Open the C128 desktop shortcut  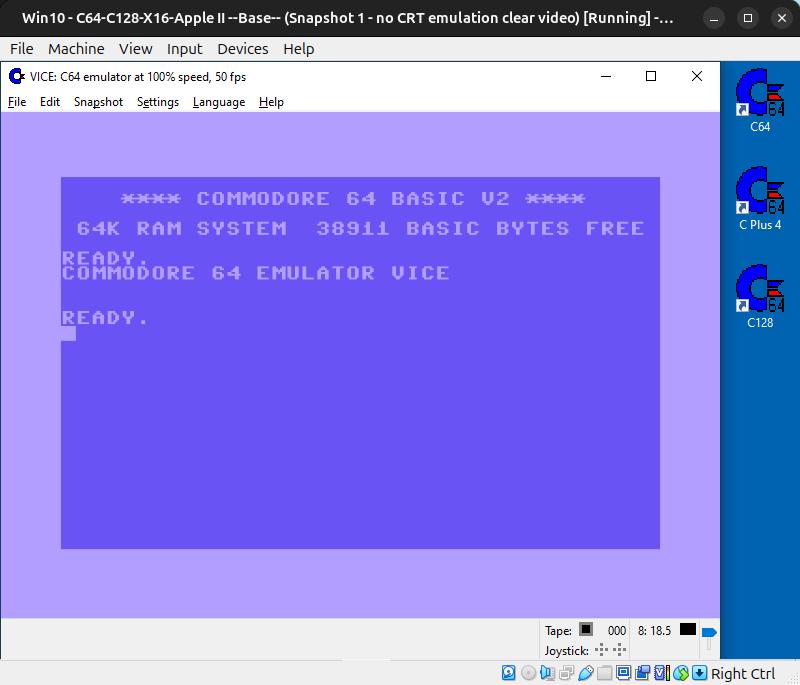tap(760, 296)
